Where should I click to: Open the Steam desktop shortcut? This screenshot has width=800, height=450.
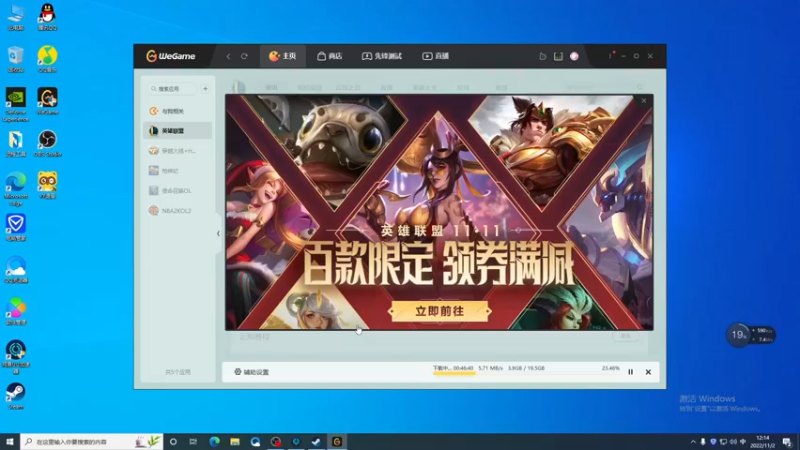click(x=16, y=396)
